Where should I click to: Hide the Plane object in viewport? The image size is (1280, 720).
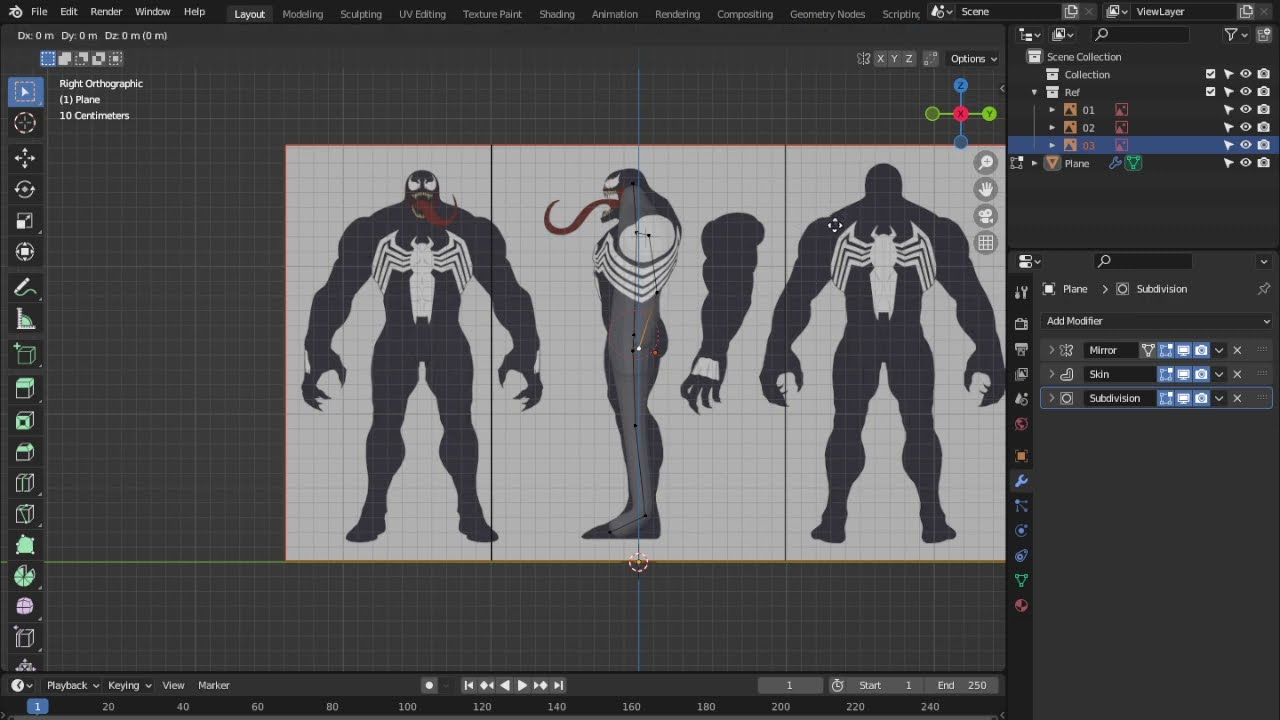(x=1246, y=163)
